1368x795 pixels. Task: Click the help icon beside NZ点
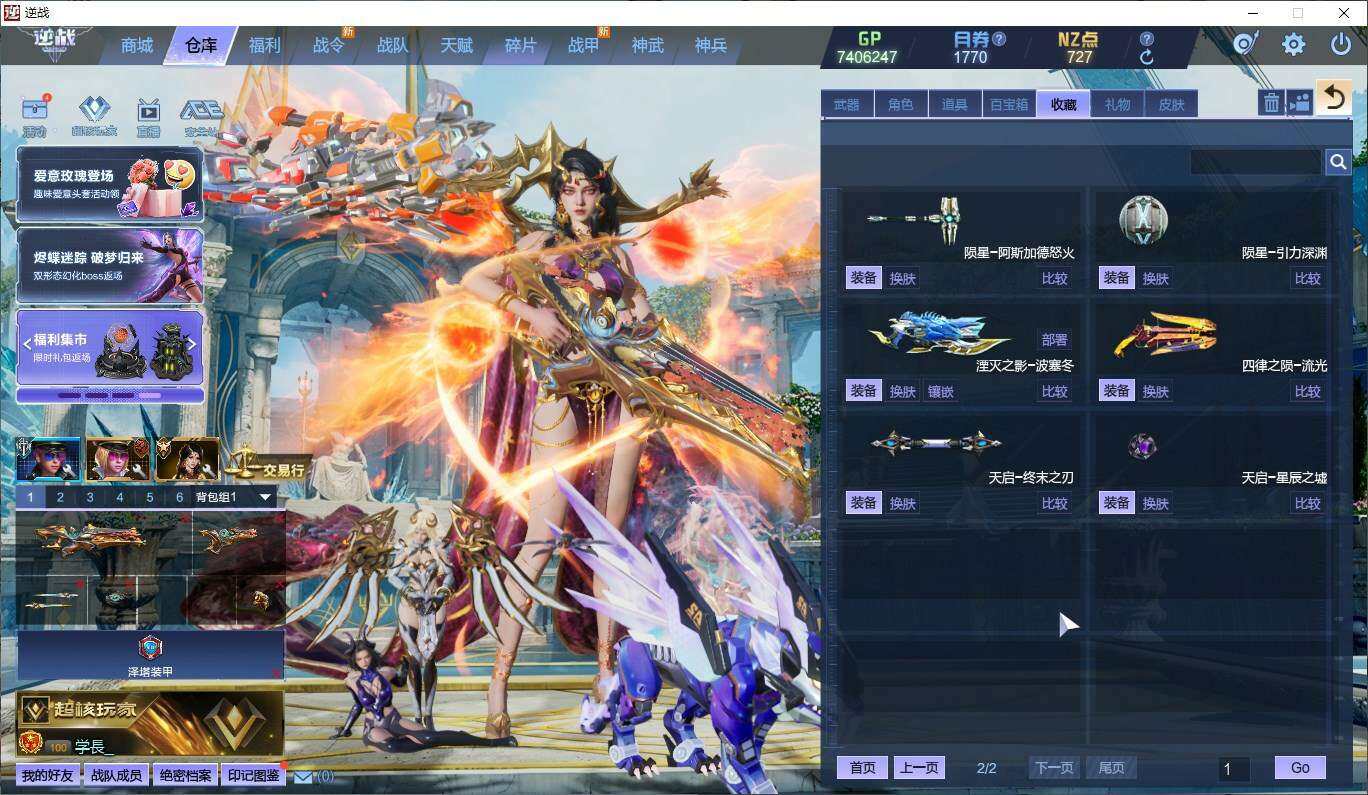click(x=1146, y=39)
